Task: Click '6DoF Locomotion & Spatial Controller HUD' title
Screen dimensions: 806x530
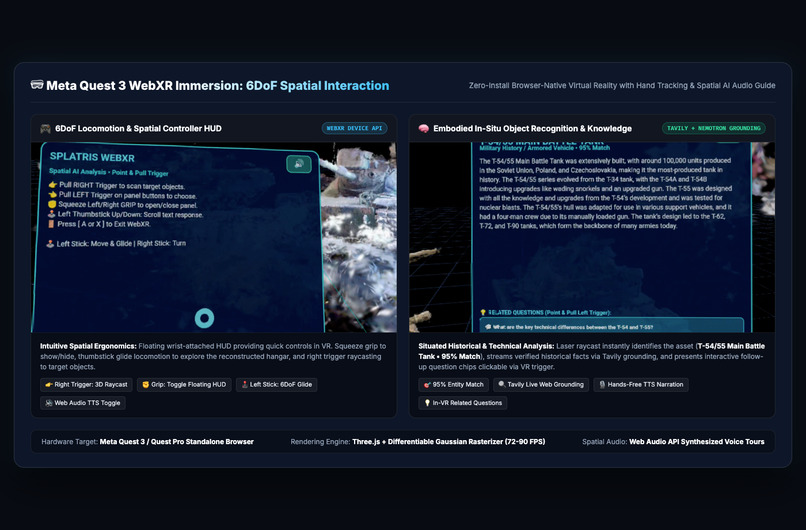Action: (x=138, y=129)
